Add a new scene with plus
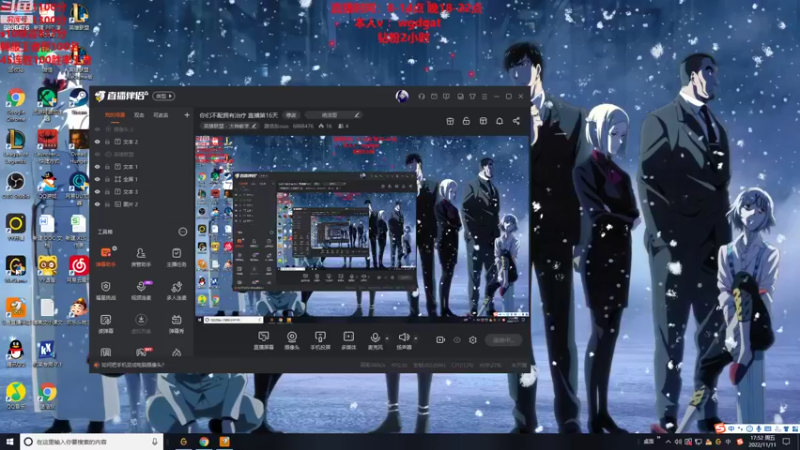The image size is (800, 450). click(x=187, y=115)
